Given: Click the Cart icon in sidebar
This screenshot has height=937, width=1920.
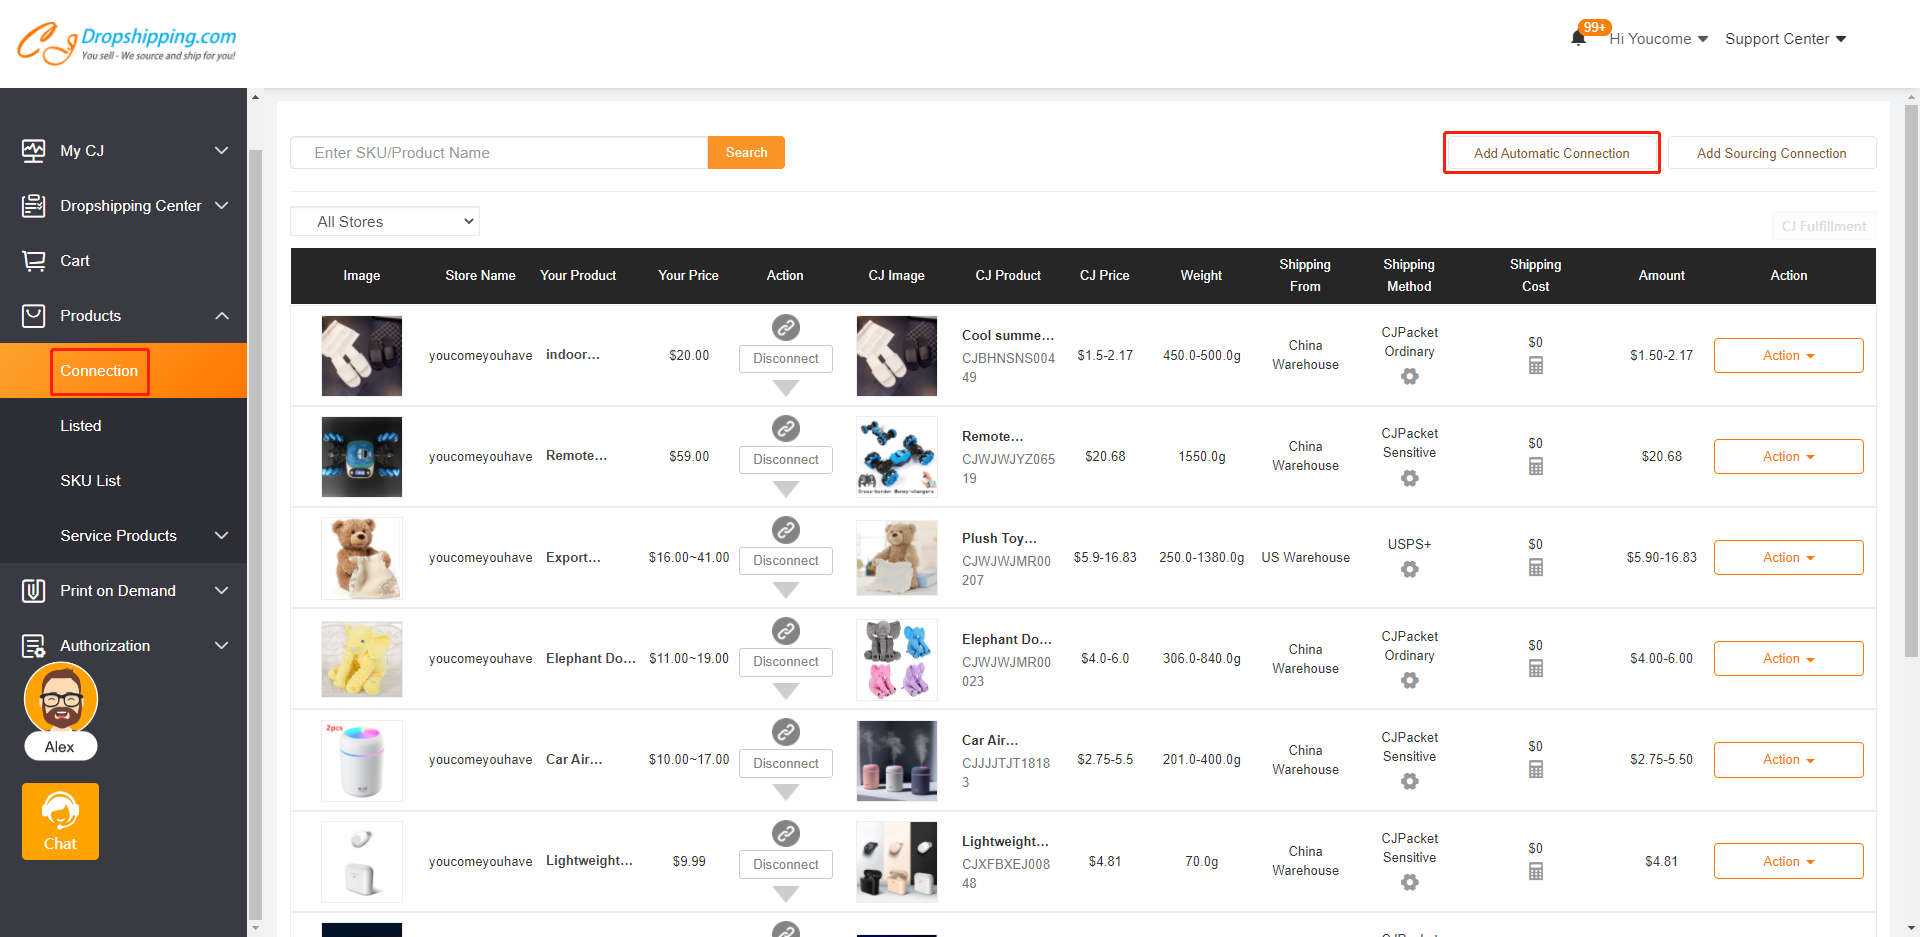Looking at the screenshot, I should click(34, 261).
